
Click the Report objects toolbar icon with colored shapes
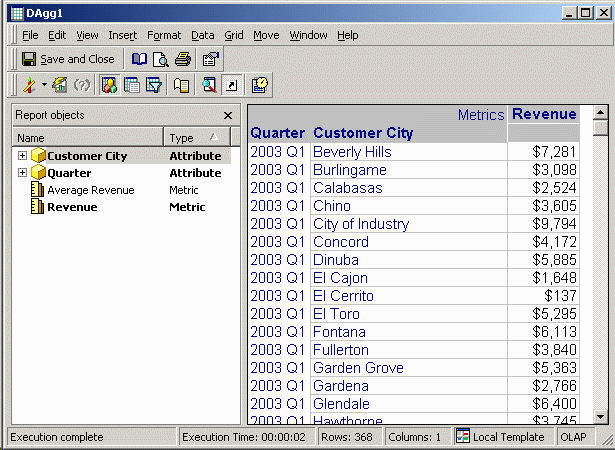click(x=110, y=86)
